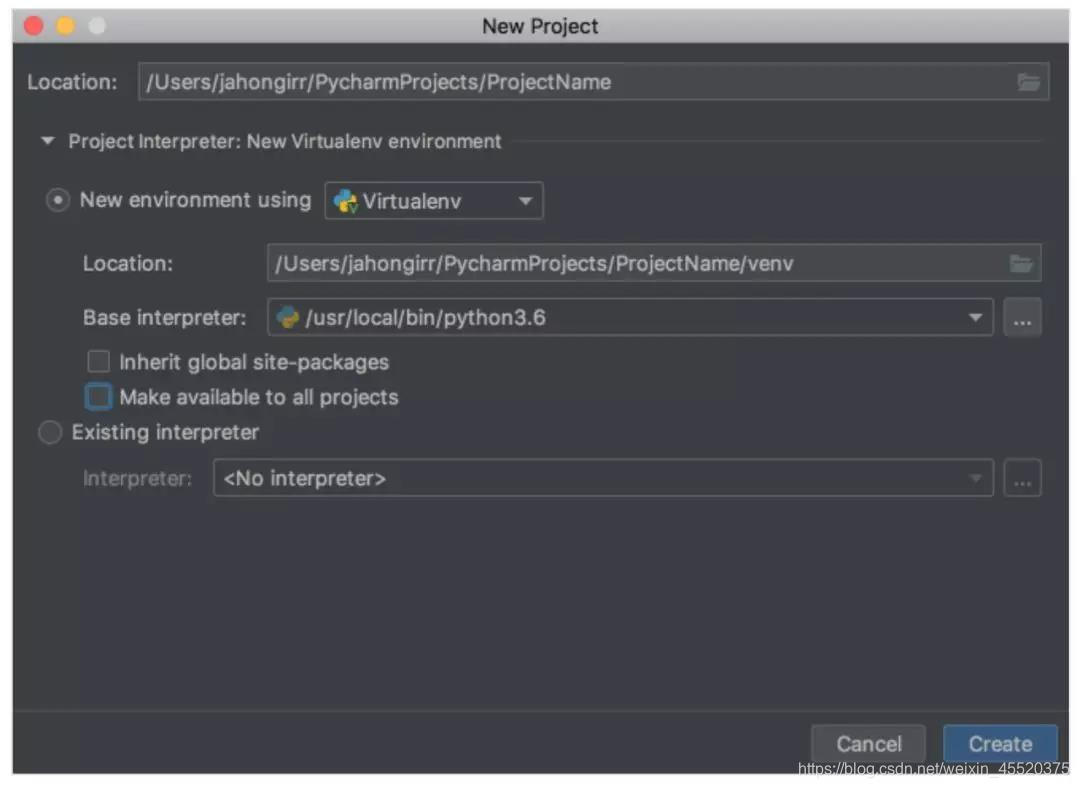Click the 'New Project' window title
1080x788 pixels.
pyautogui.click(x=540, y=26)
